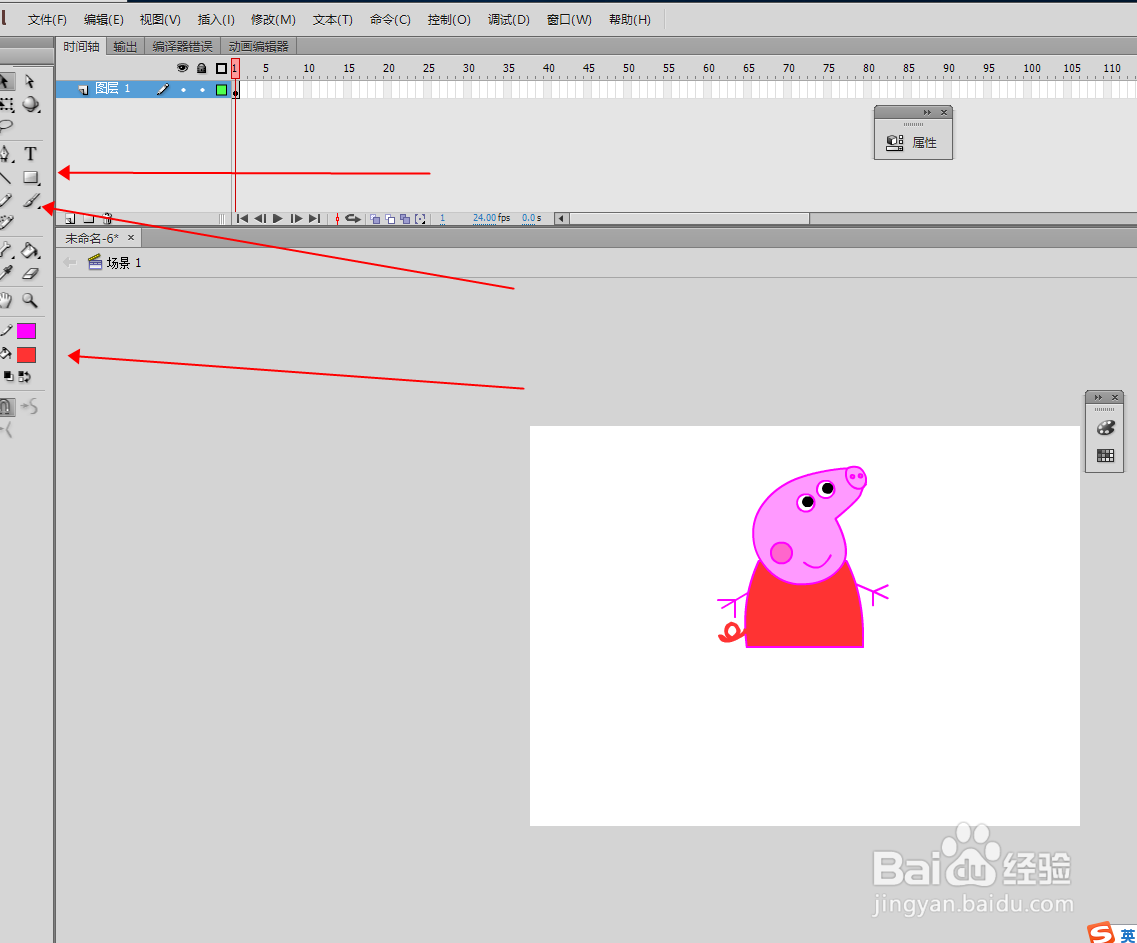Click the delete layer trash icon
The height and width of the screenshot is (943, 1137).
(x=107, y=218)
